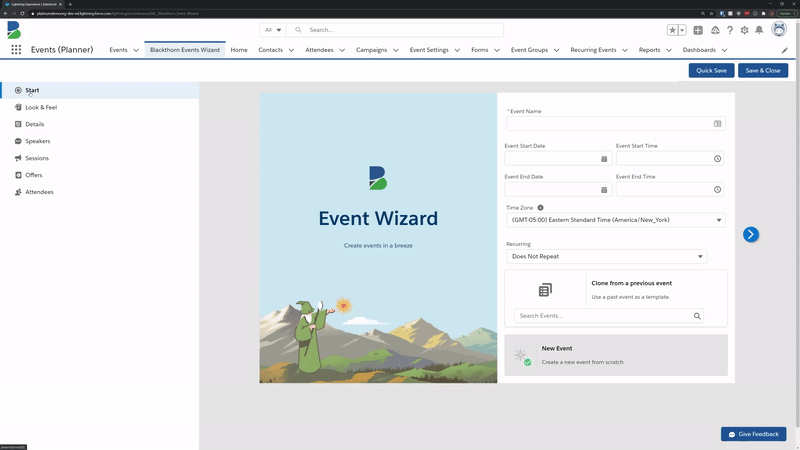
Task: Open the Event Start Time clock picker
Action: point(717,159)
